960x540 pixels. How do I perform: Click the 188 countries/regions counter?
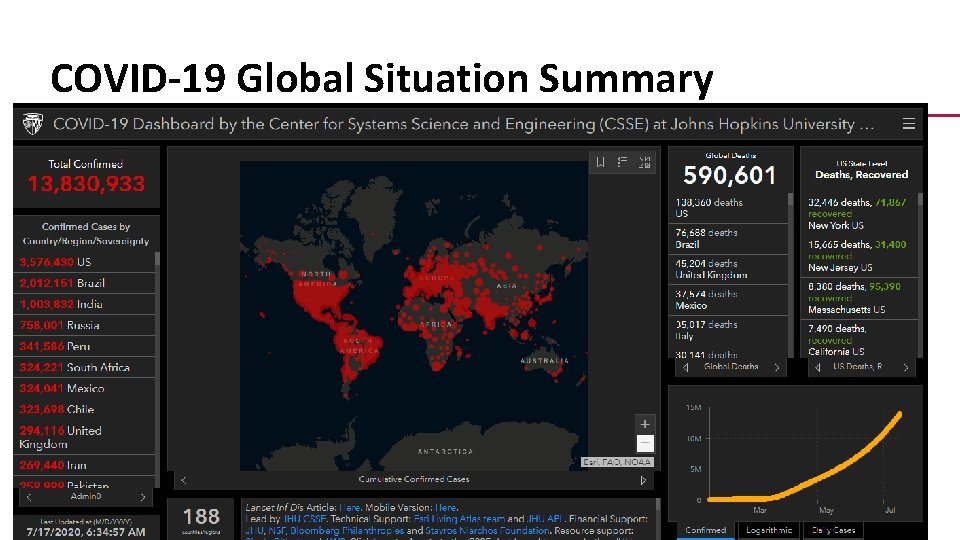pos(201,517)
